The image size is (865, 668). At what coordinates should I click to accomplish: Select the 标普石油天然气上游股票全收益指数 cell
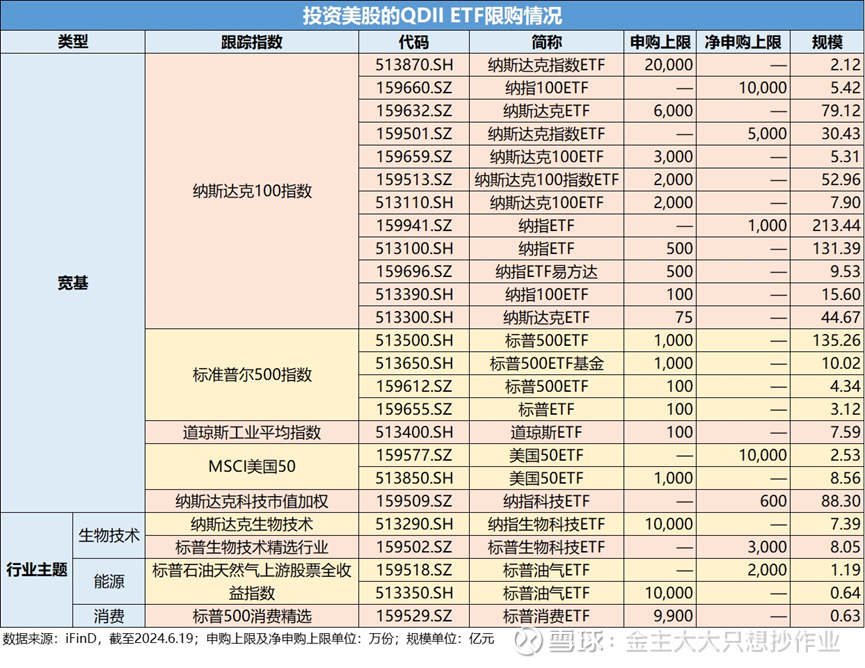tap(252, 581)
